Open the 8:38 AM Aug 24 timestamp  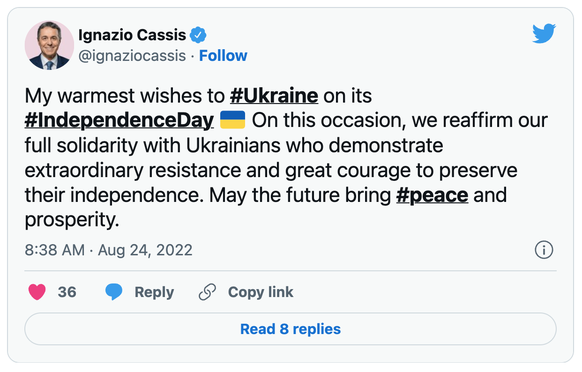pos(108,250)
